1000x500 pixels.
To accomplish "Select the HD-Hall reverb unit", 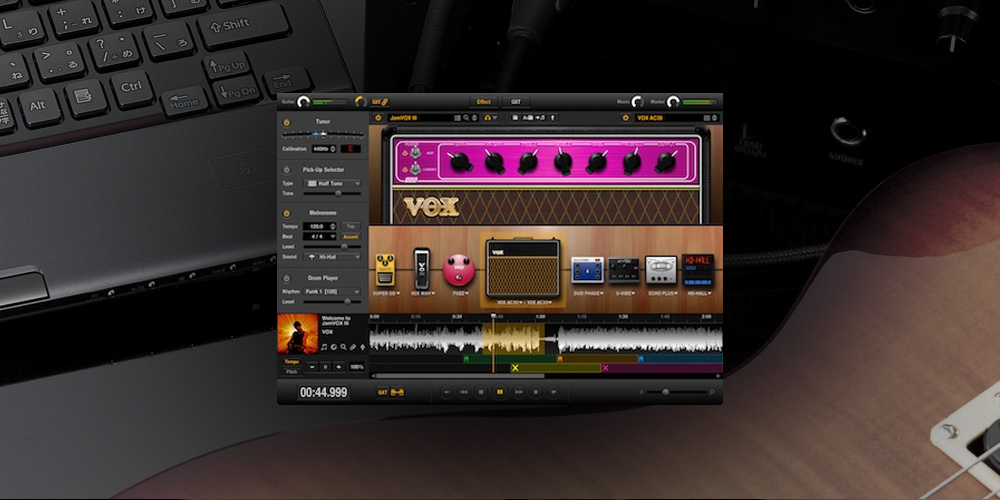I will click(x=698, y=268).
